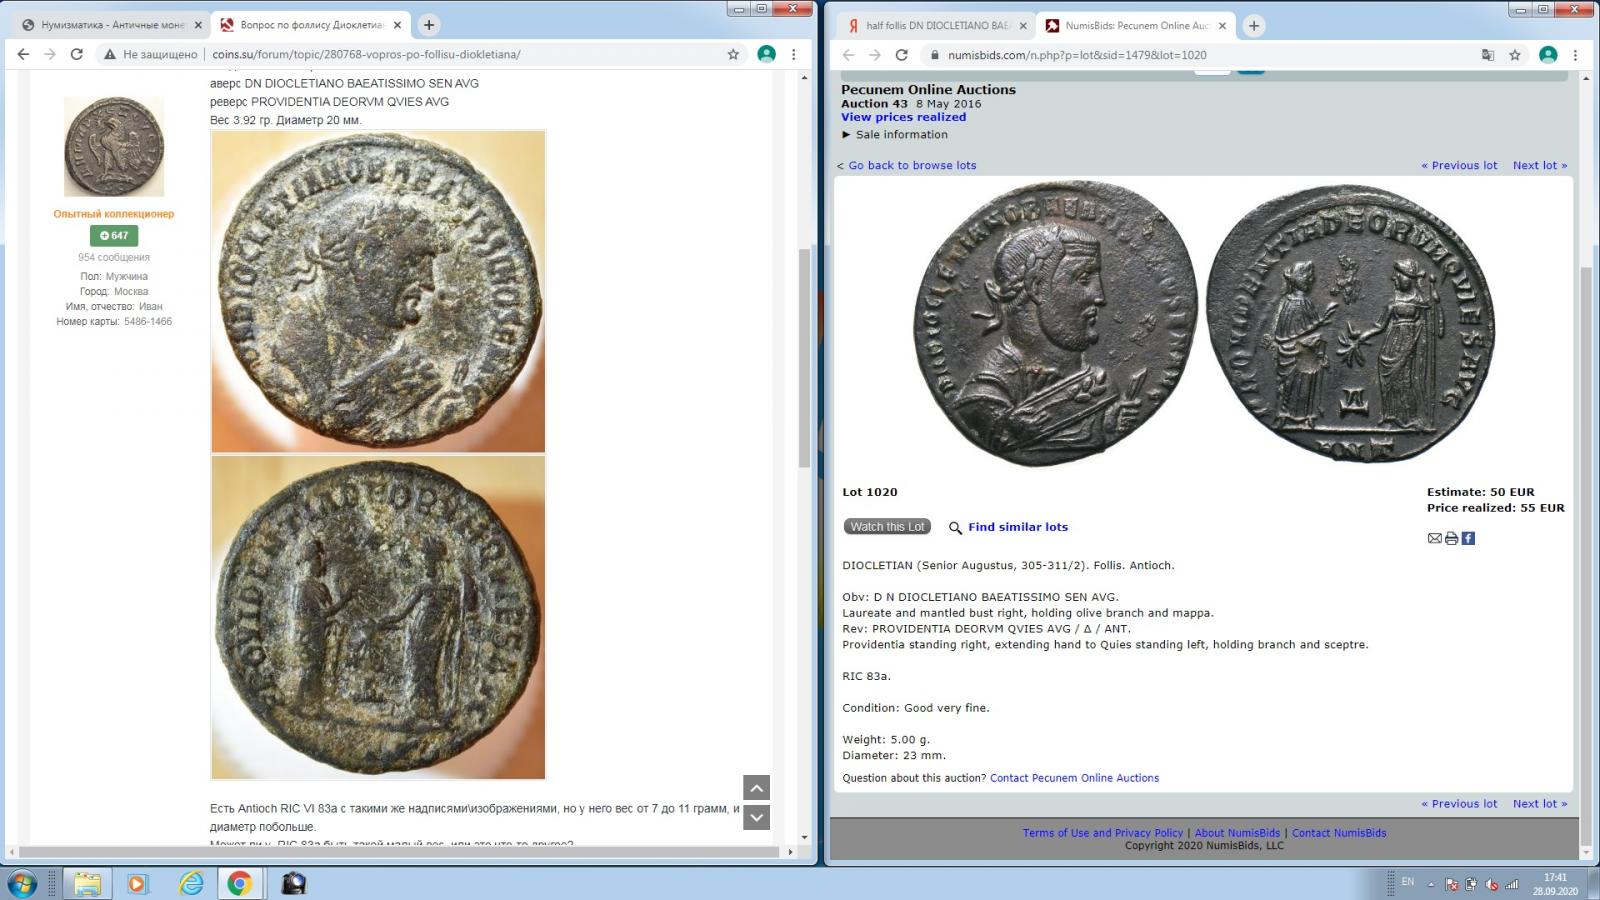Open the forum user's eagle coin avatar
The width and height of the screenshot is (1600, 900).
(114, 147)
